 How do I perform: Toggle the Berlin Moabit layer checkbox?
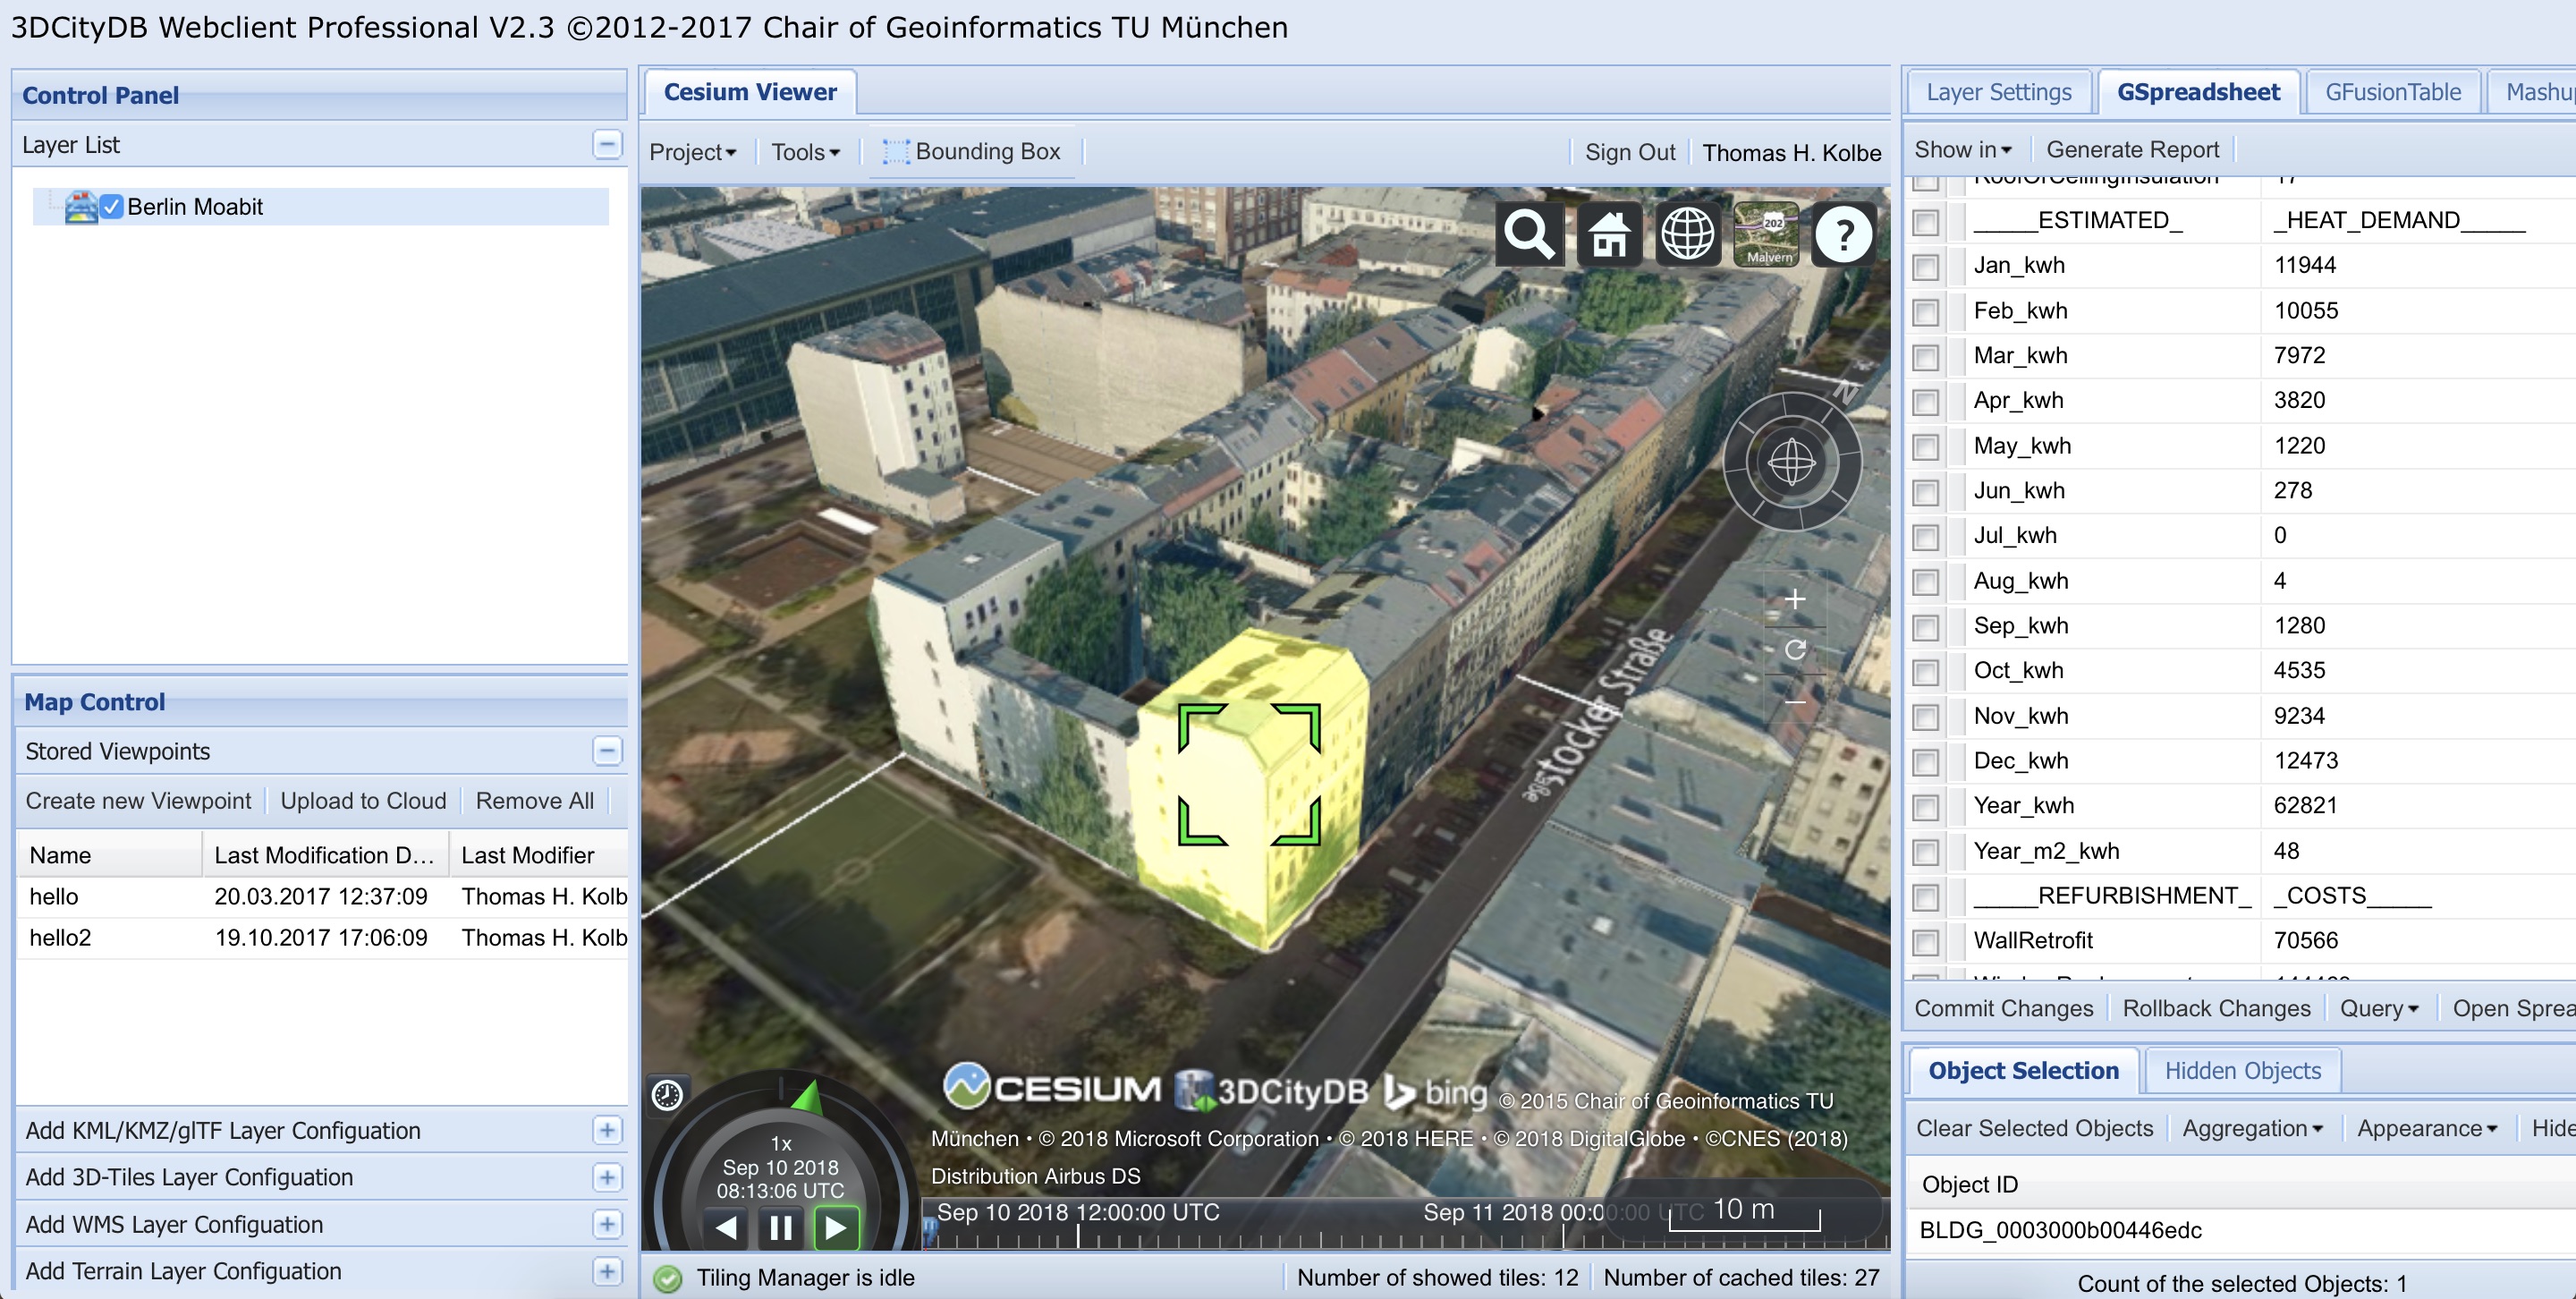[112, 207]
